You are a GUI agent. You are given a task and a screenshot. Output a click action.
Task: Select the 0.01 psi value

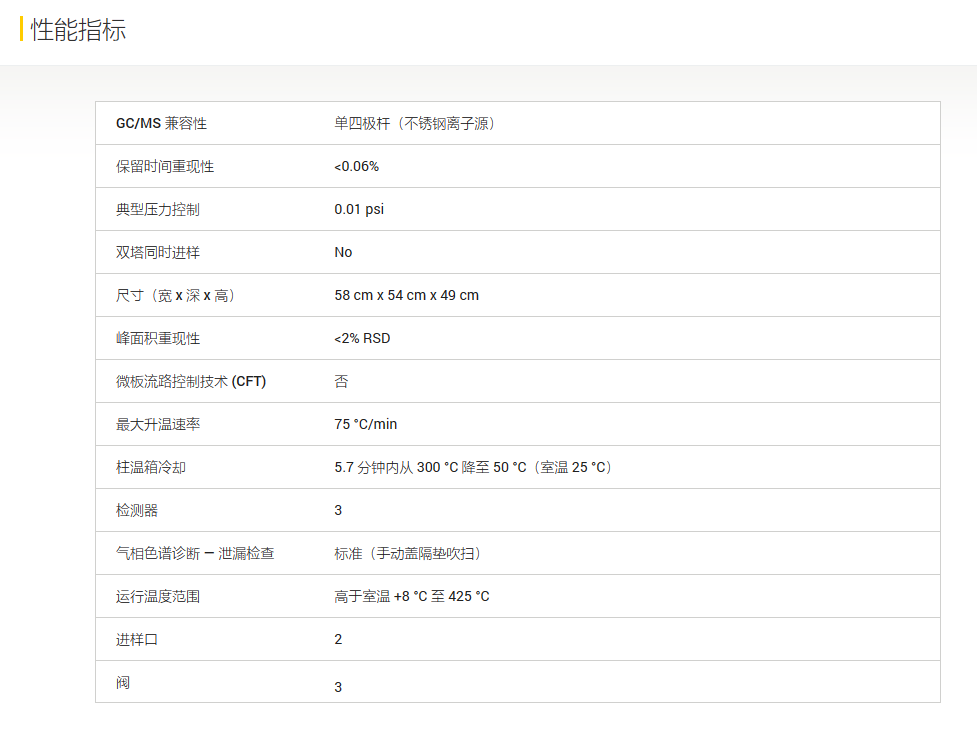click(x=359, y=210)
